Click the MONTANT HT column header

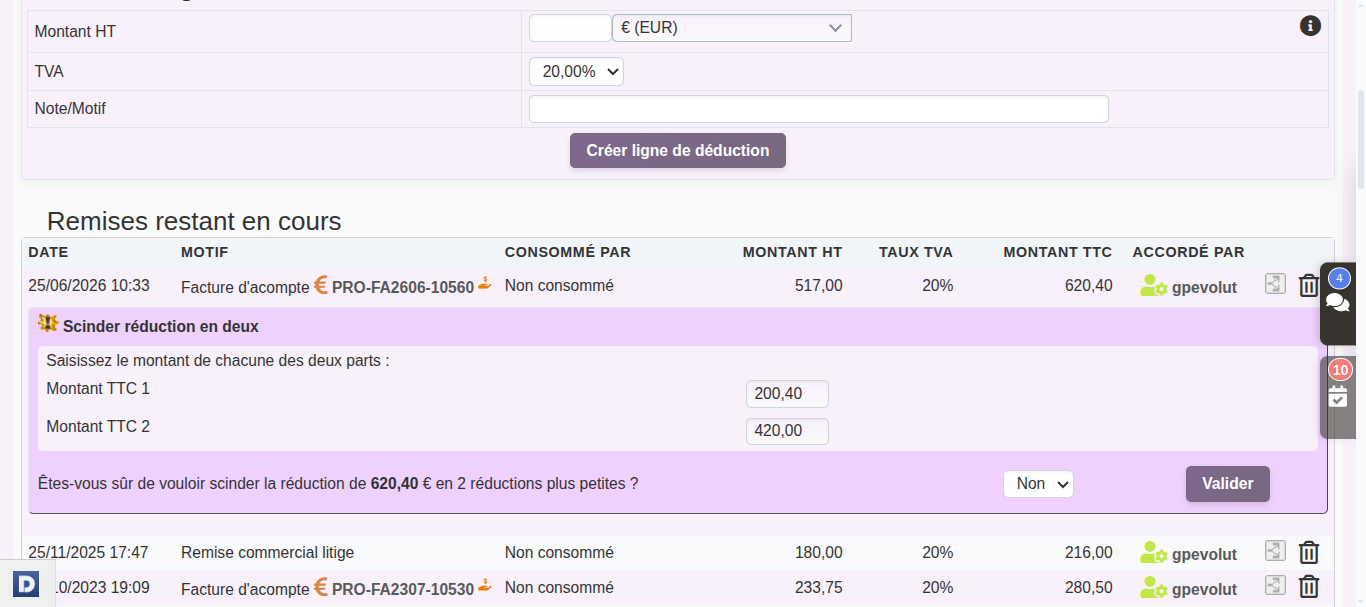(792, 252)
